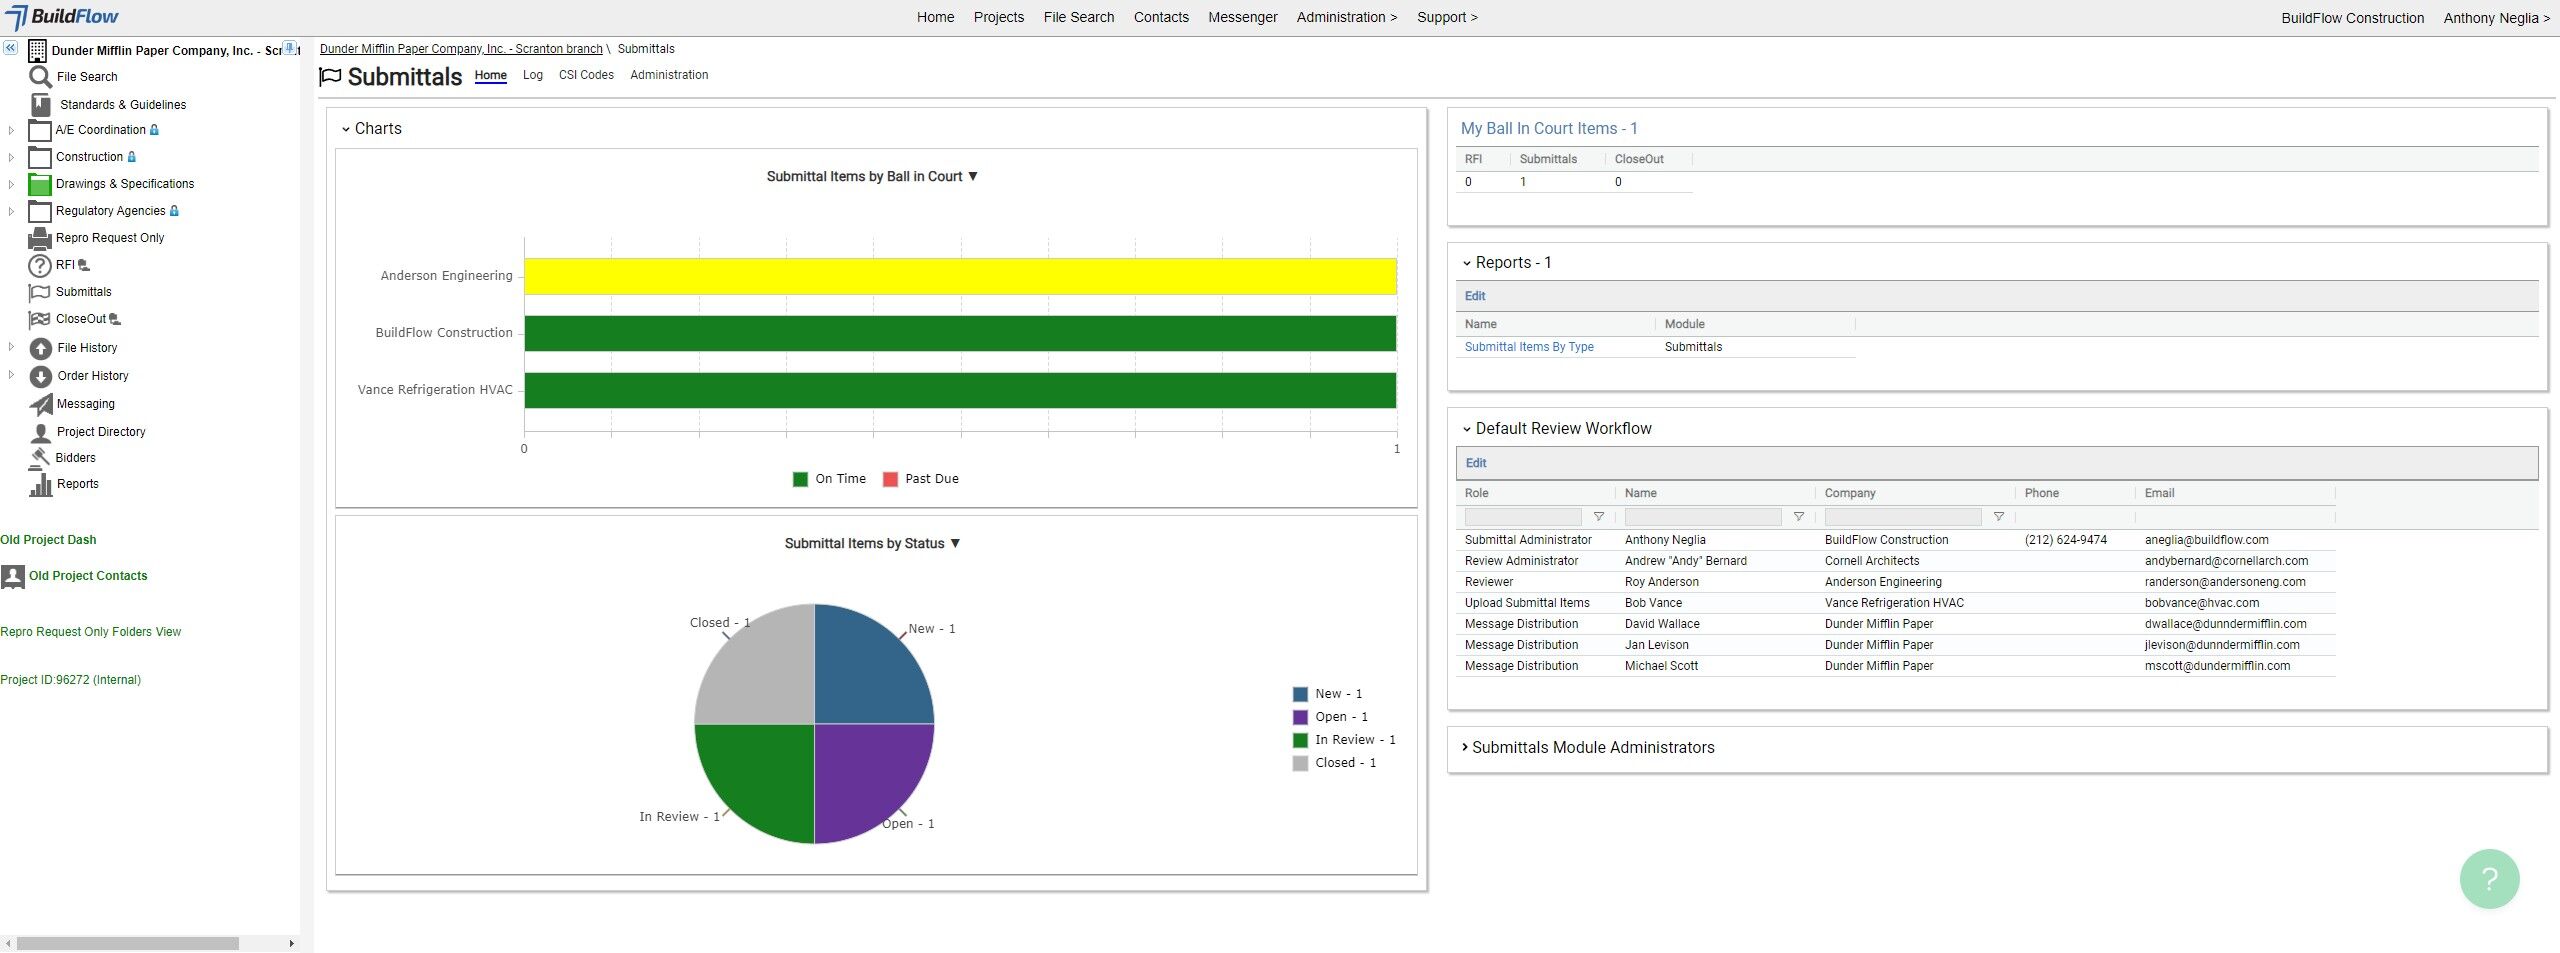This screenshot has width=2560, height=953.
Task: Click the Repro Request Only printer icon
Action: [39, 238]
